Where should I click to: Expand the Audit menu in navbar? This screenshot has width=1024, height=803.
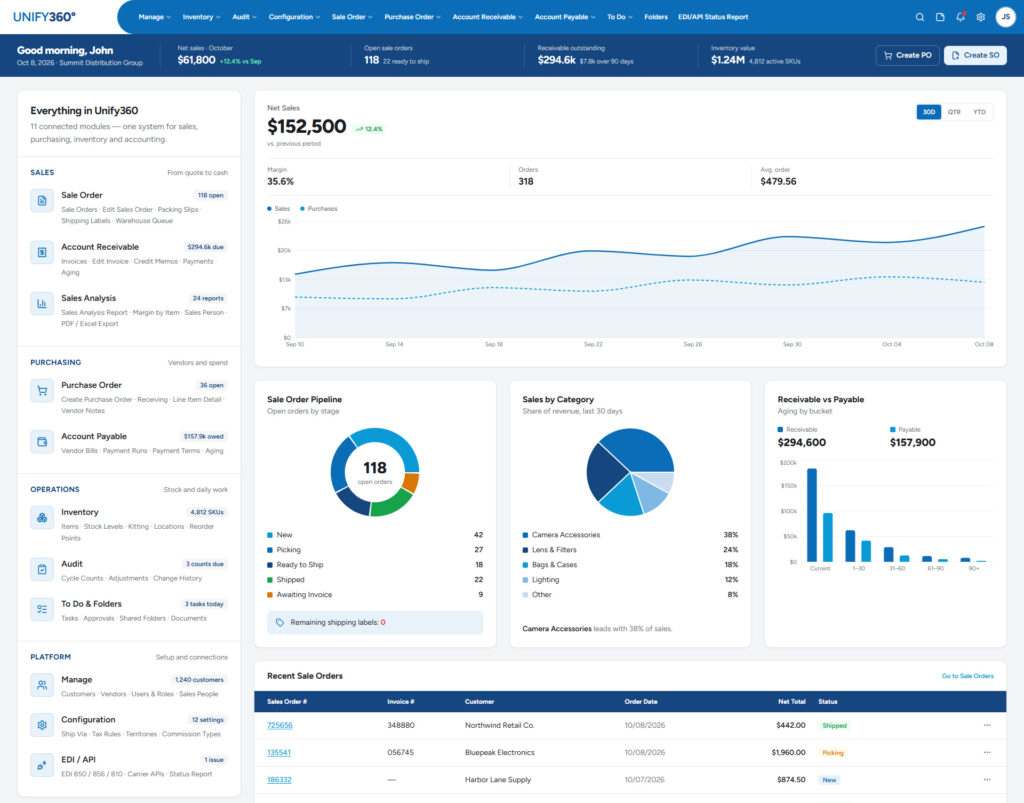pos(244,17)
